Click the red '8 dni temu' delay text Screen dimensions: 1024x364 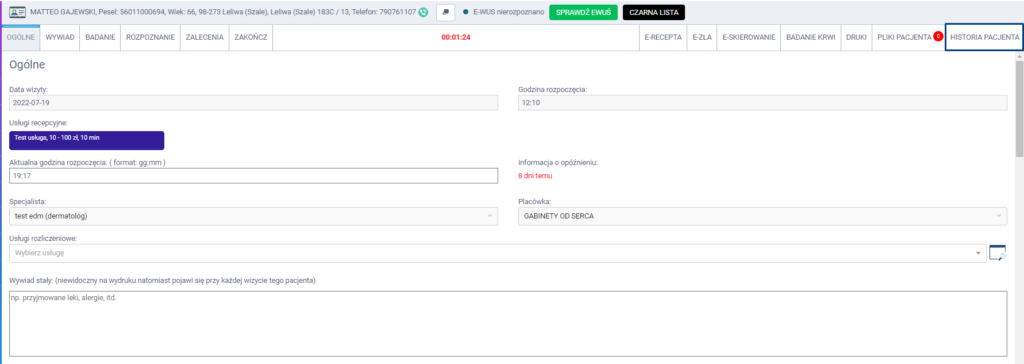(535, 176)
